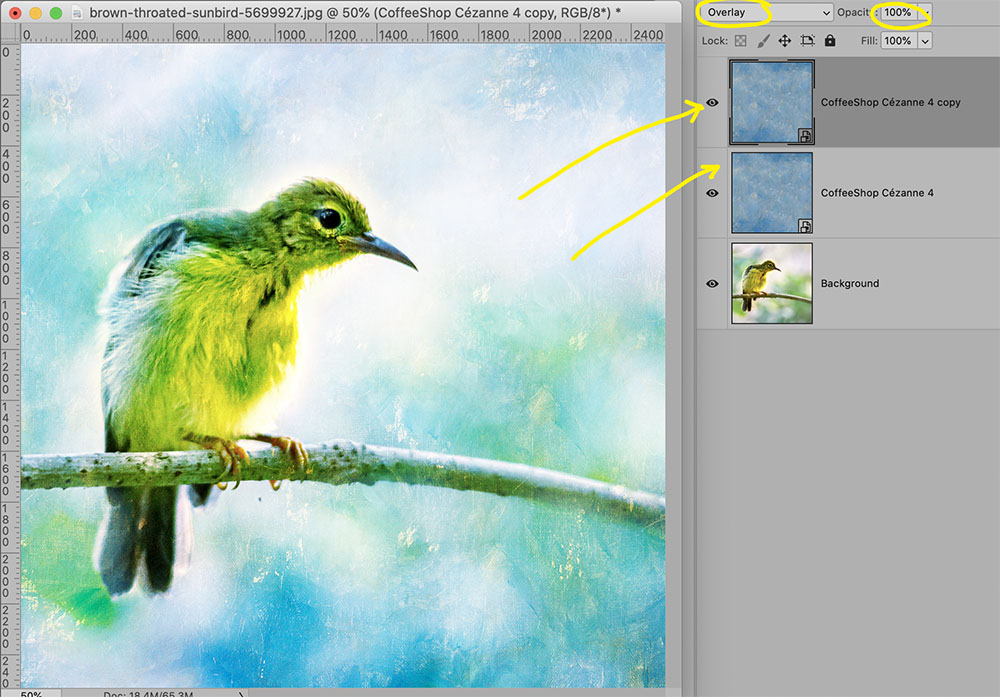
Task: Toggle lock image pixels brush icon
Action: [x=763, y=41]
